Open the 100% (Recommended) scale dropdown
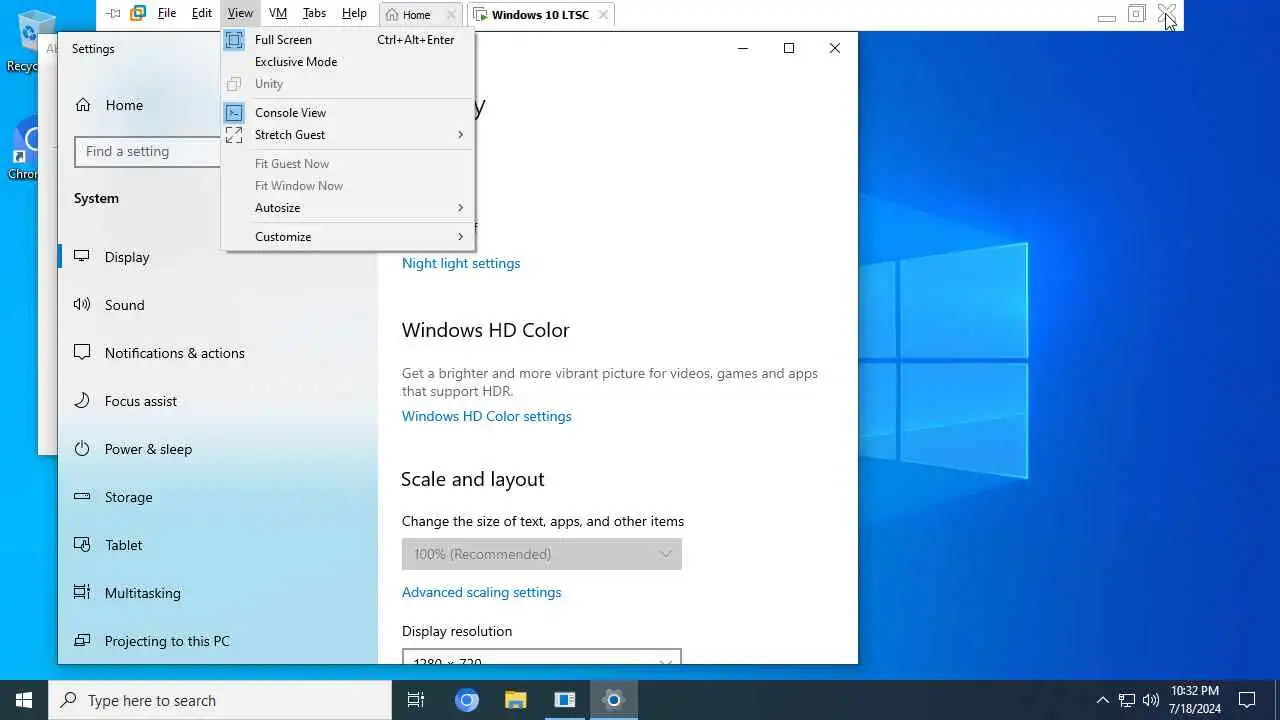1280x720 pixels. tap(542, 554)
